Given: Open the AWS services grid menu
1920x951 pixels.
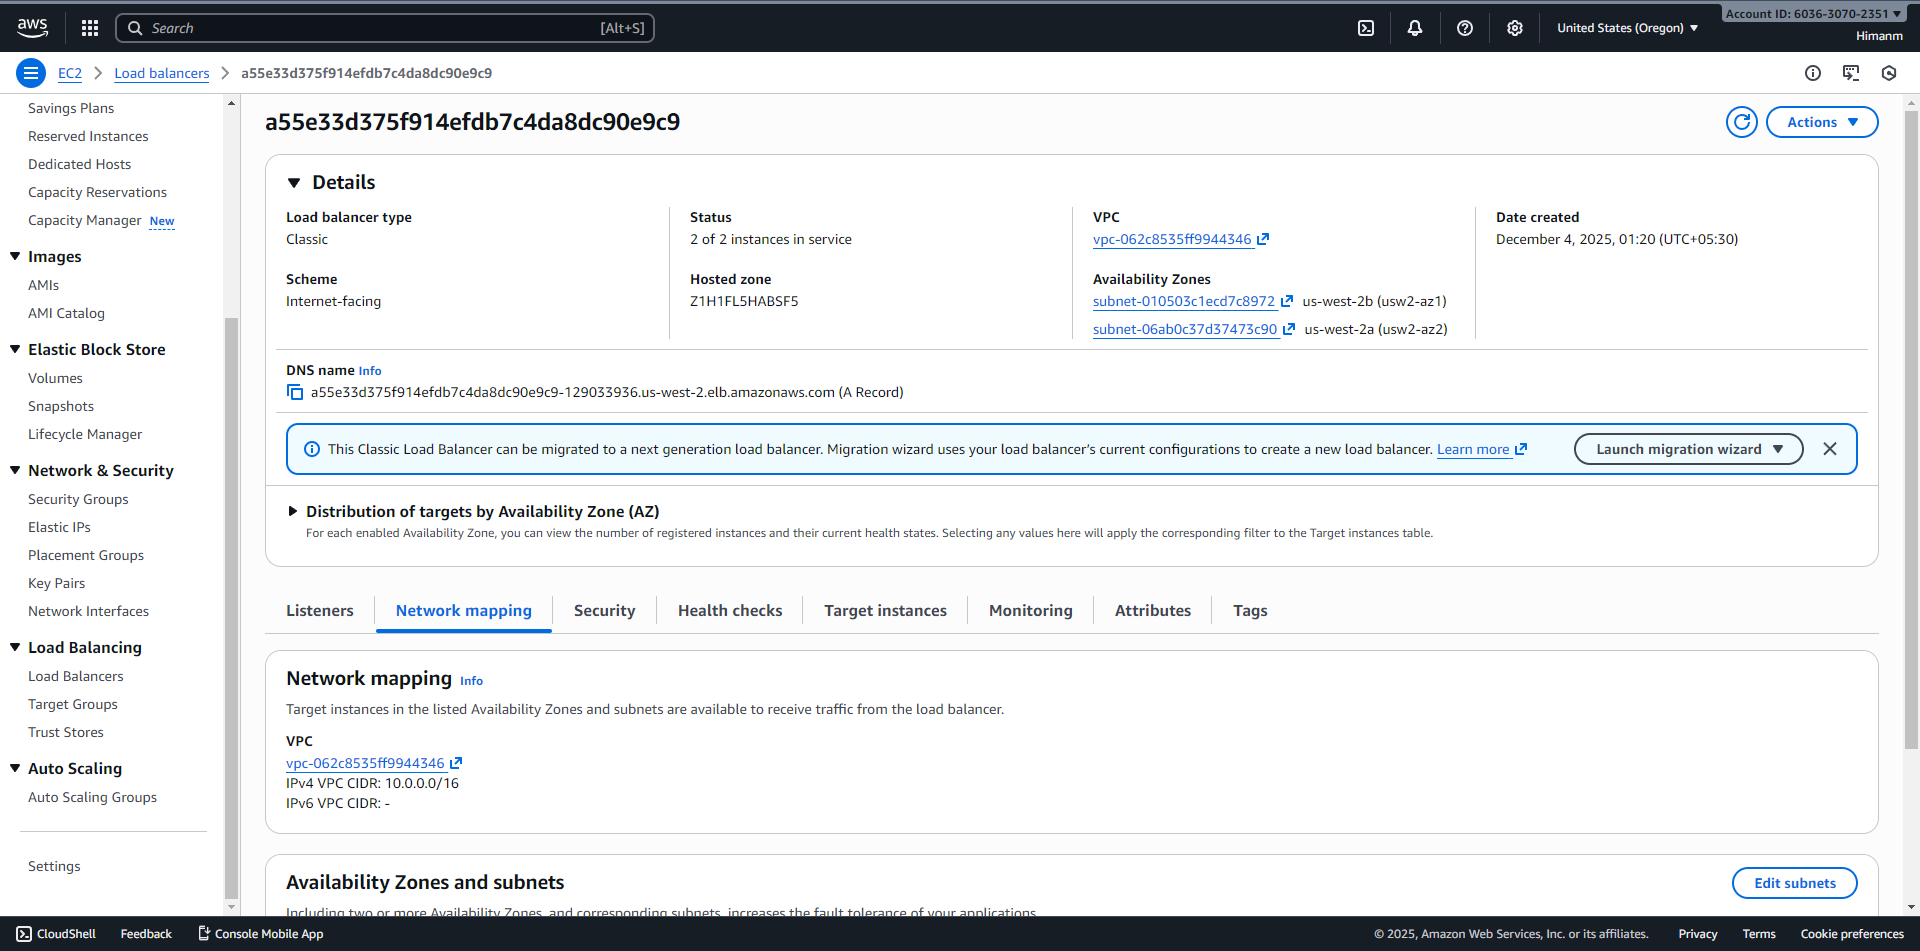Looking at the screenshot, I should pos(90,27).
